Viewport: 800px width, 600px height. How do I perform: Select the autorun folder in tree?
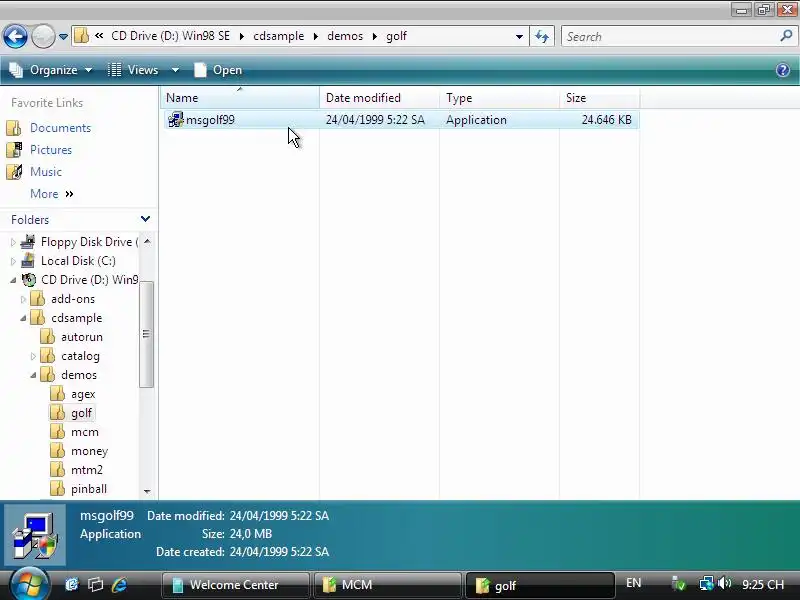(82, 337)
